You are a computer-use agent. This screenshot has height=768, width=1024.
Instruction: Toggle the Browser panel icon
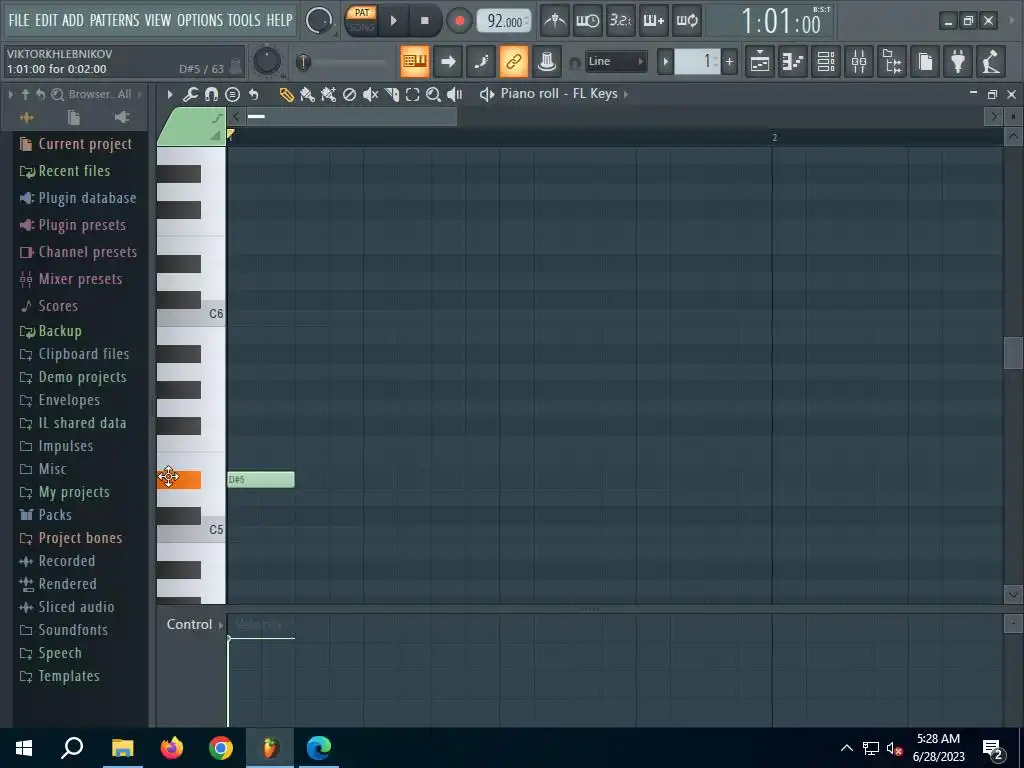[x=892, y=61]
